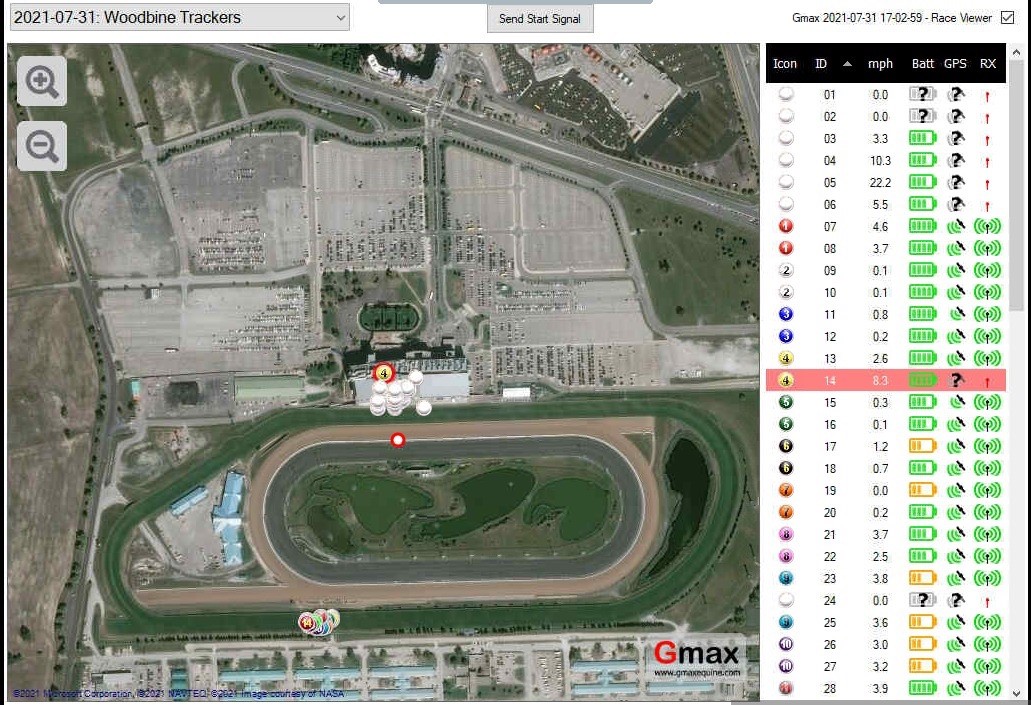Image resolution: width=1031 pixels, height=705 pixels.
Task: Click the red exclamation icon for tracker 07
Action: coord(785,226)
